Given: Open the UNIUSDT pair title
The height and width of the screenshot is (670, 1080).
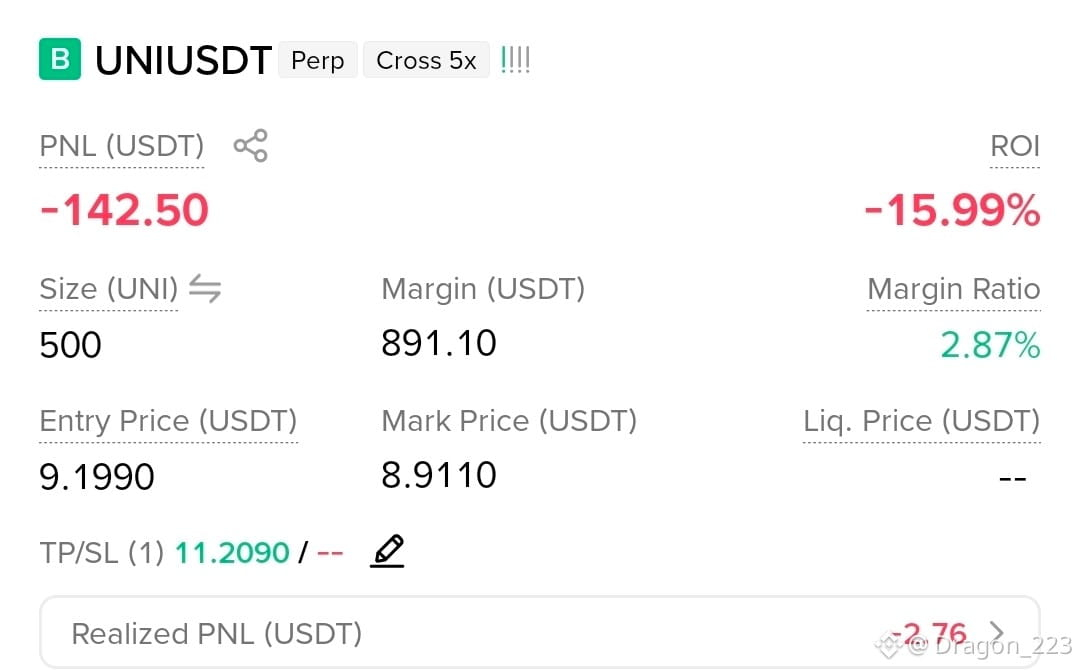Looking at the screenshot, I should 183,60.
